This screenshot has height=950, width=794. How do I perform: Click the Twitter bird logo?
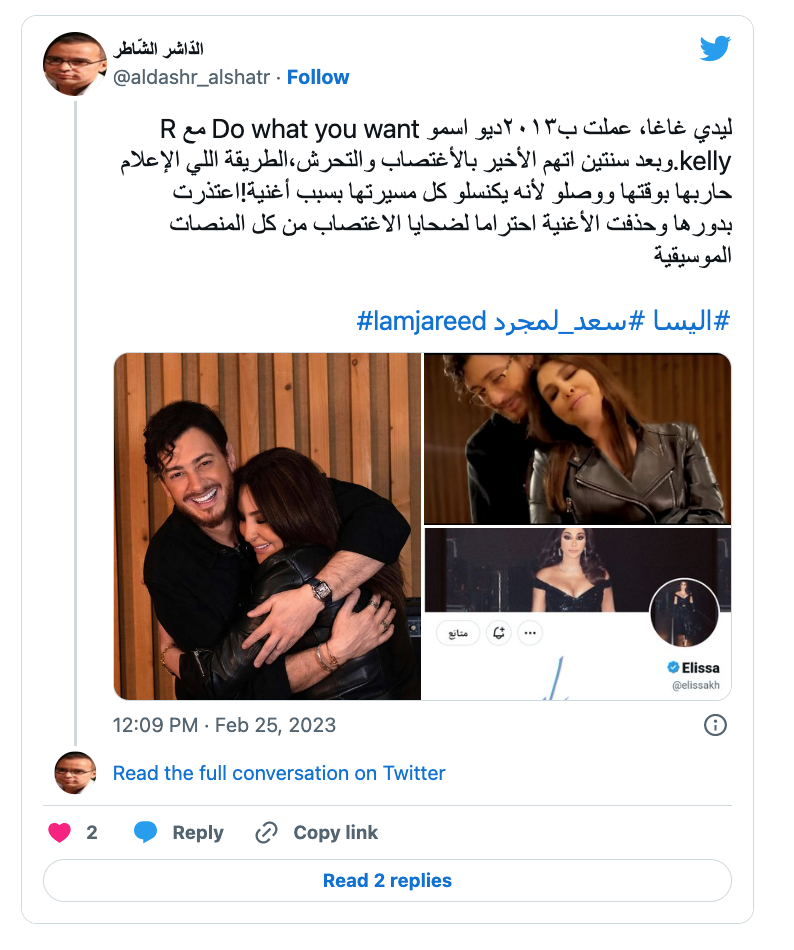715,49
